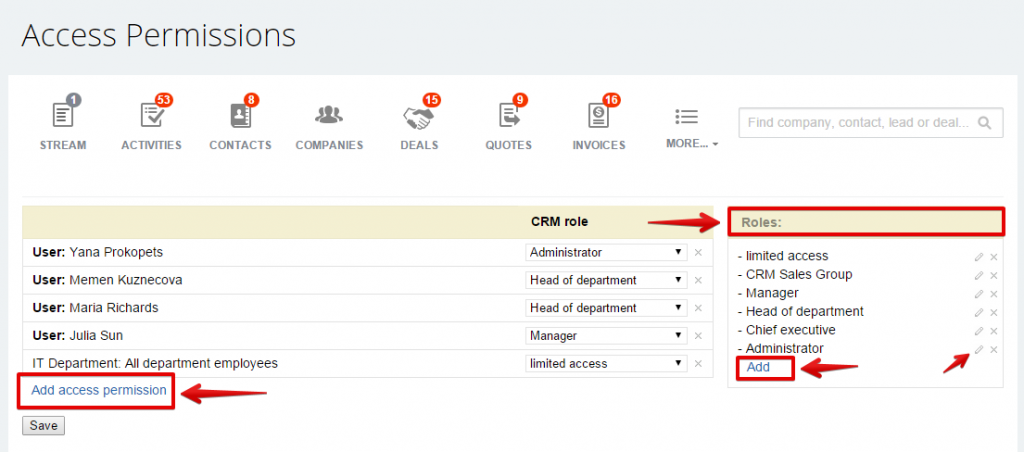Open the Companies icon
Image resolution: width=1024 pixels, height=452 pixels.
(x=329, y=116)
